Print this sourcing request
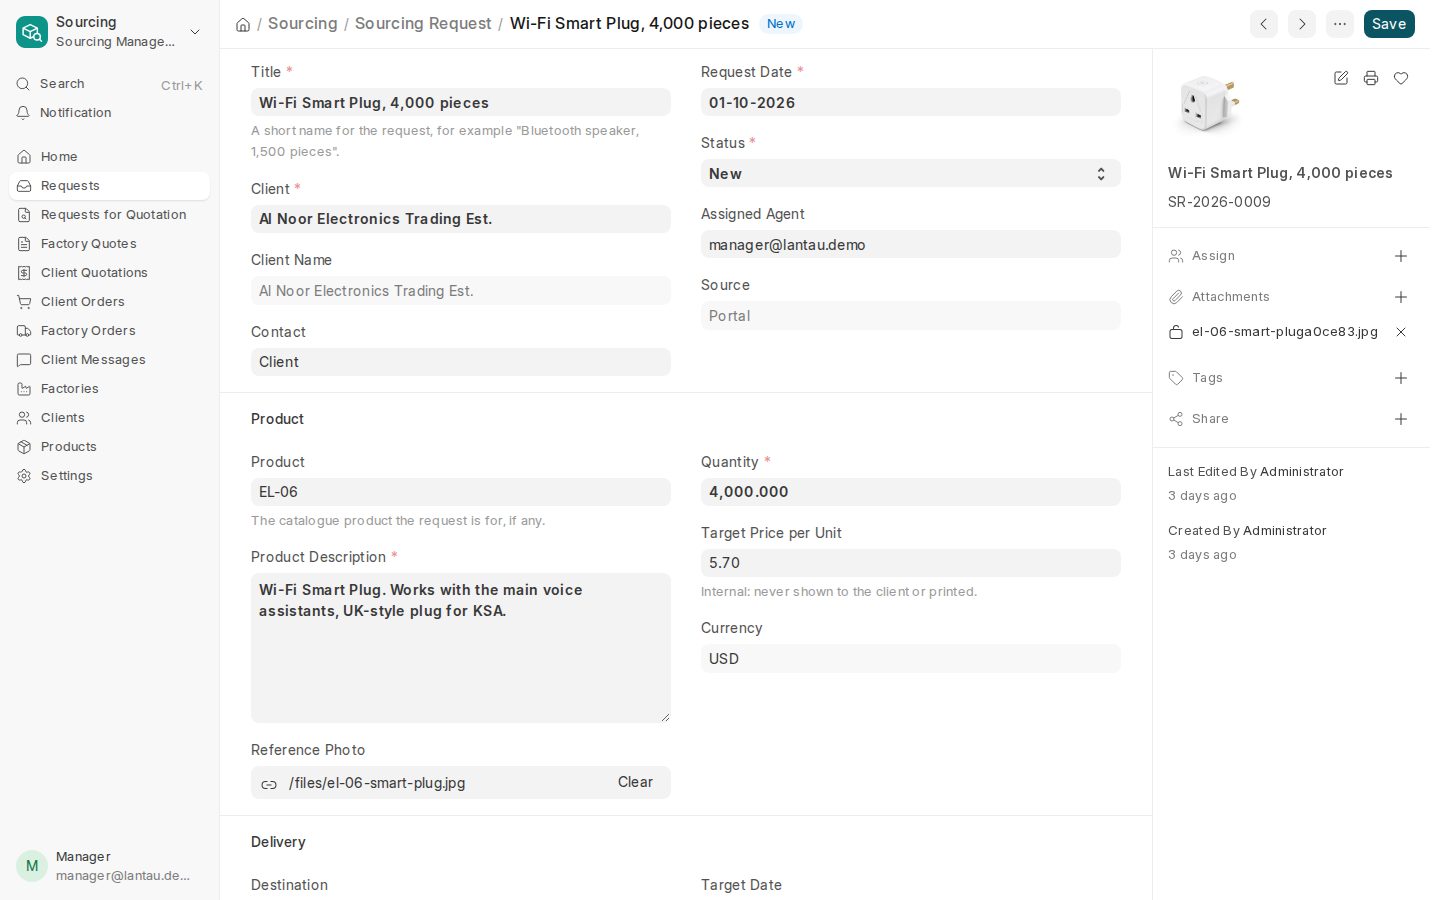1440x900 pixels. [1371, 78]
